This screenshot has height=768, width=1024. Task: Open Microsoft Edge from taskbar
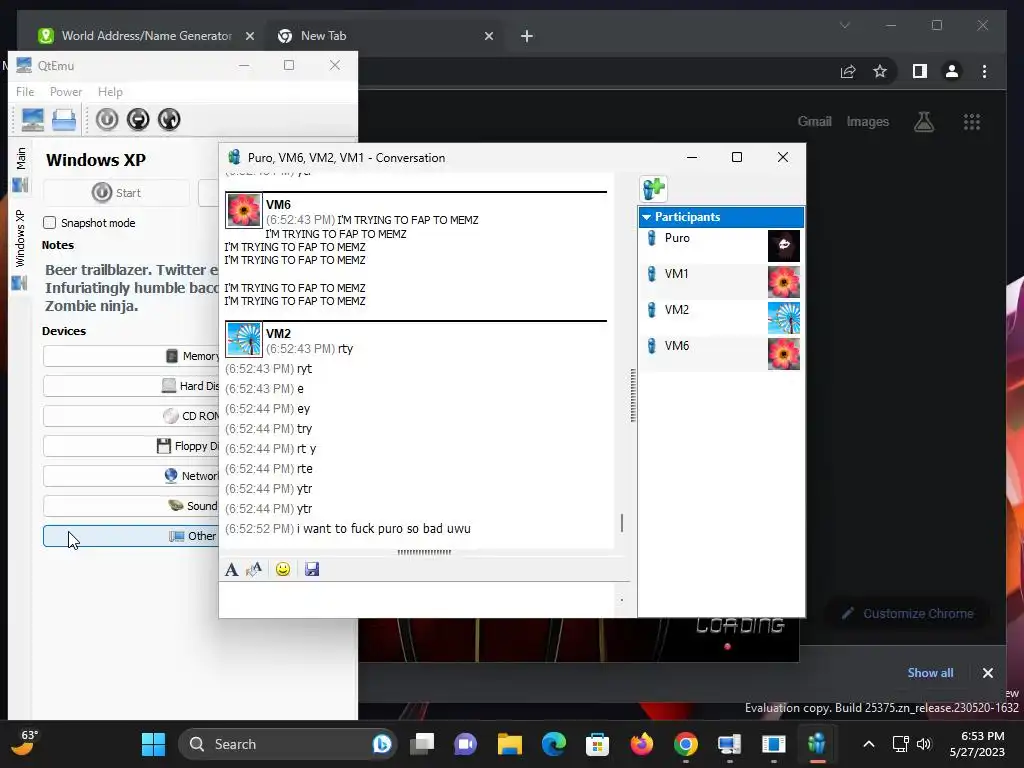[554, 744]
